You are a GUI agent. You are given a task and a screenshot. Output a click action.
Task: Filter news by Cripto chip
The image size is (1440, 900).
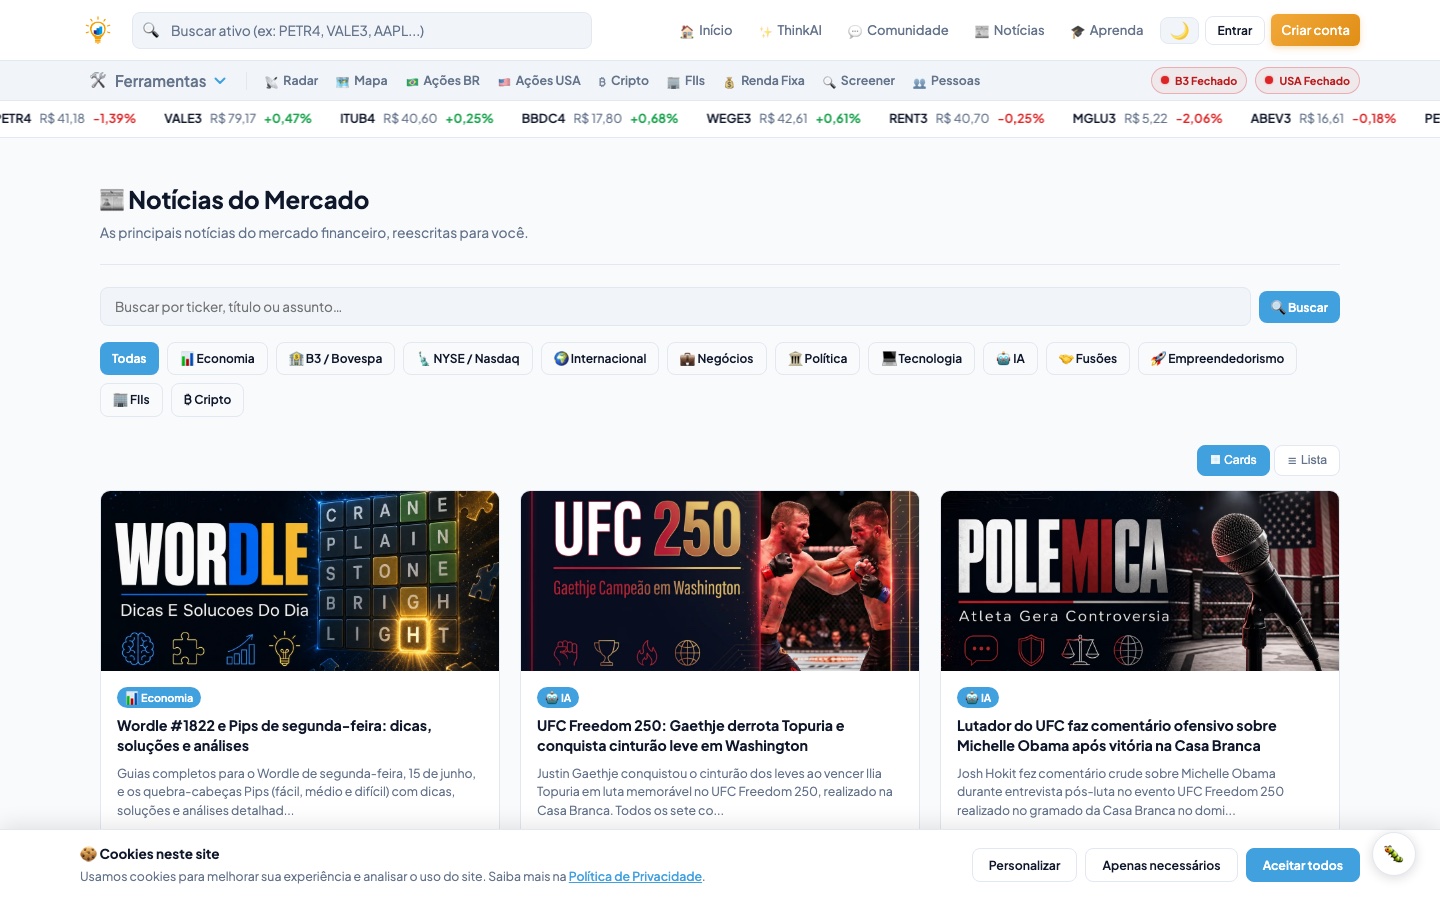pyautogui.click(x=207, y=400)
